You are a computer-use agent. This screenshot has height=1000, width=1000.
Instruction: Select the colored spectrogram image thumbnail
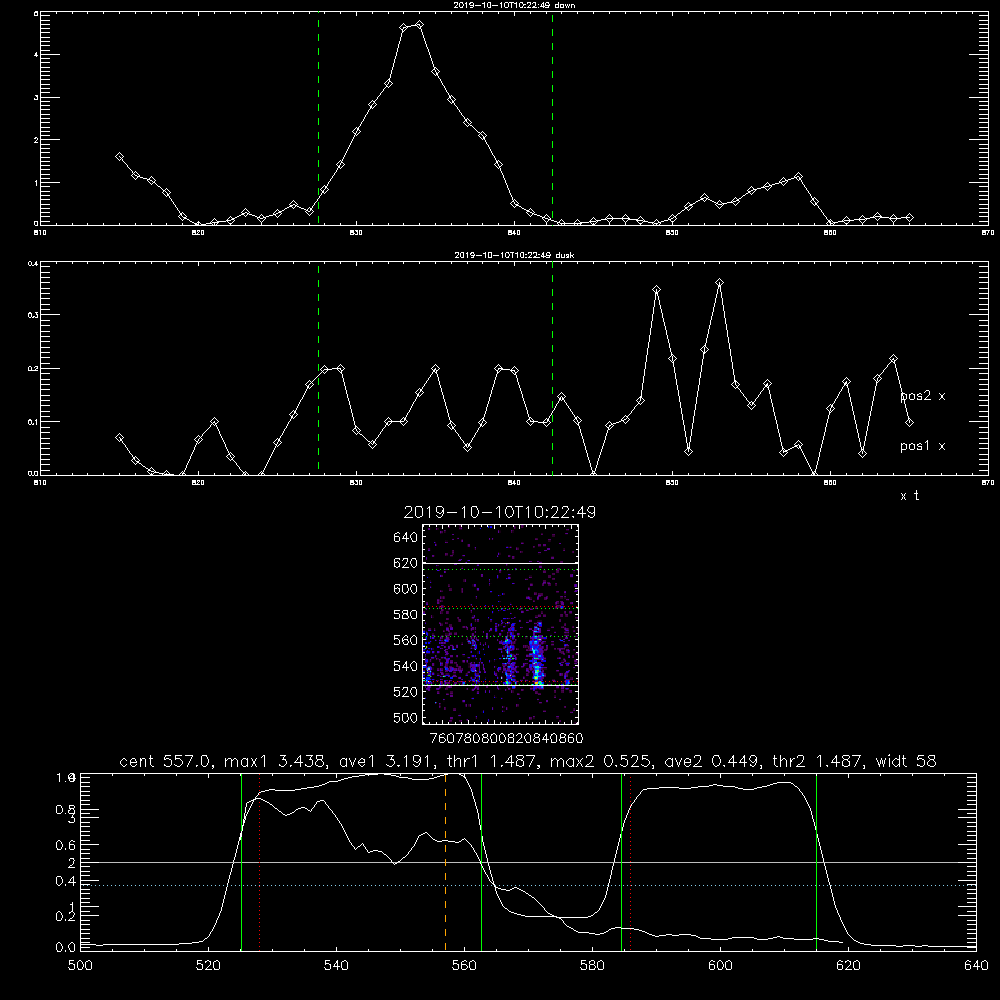[501, 624]
